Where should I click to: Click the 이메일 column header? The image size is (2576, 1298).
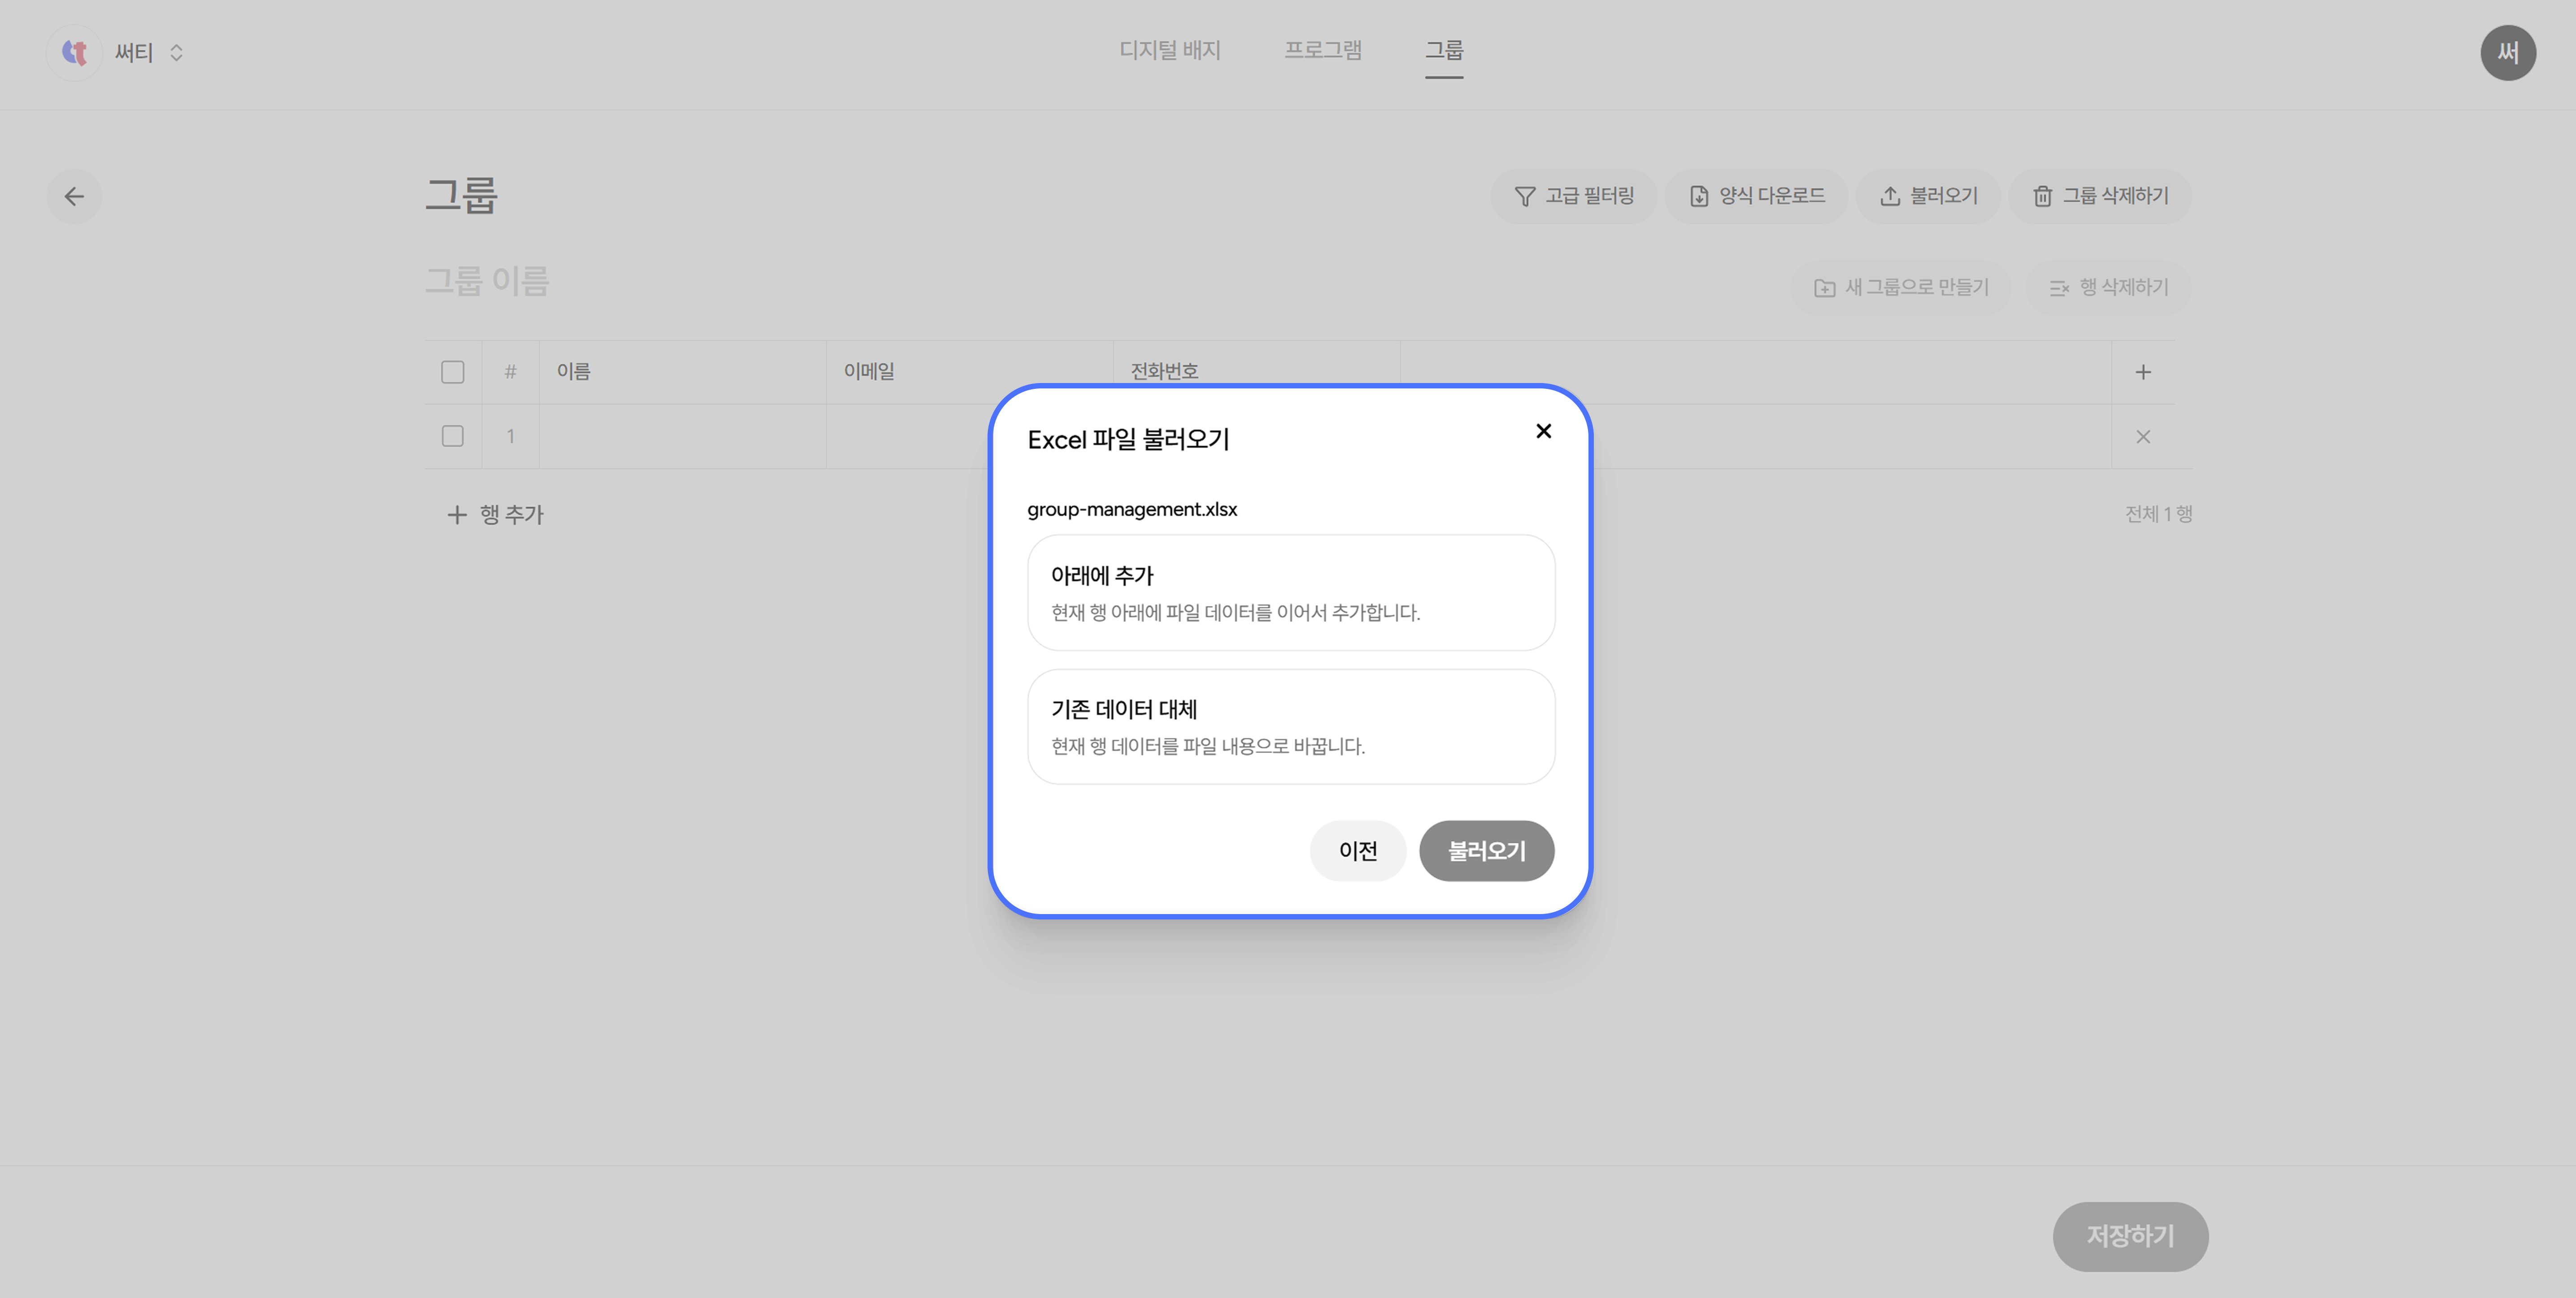tap(970, 372)
